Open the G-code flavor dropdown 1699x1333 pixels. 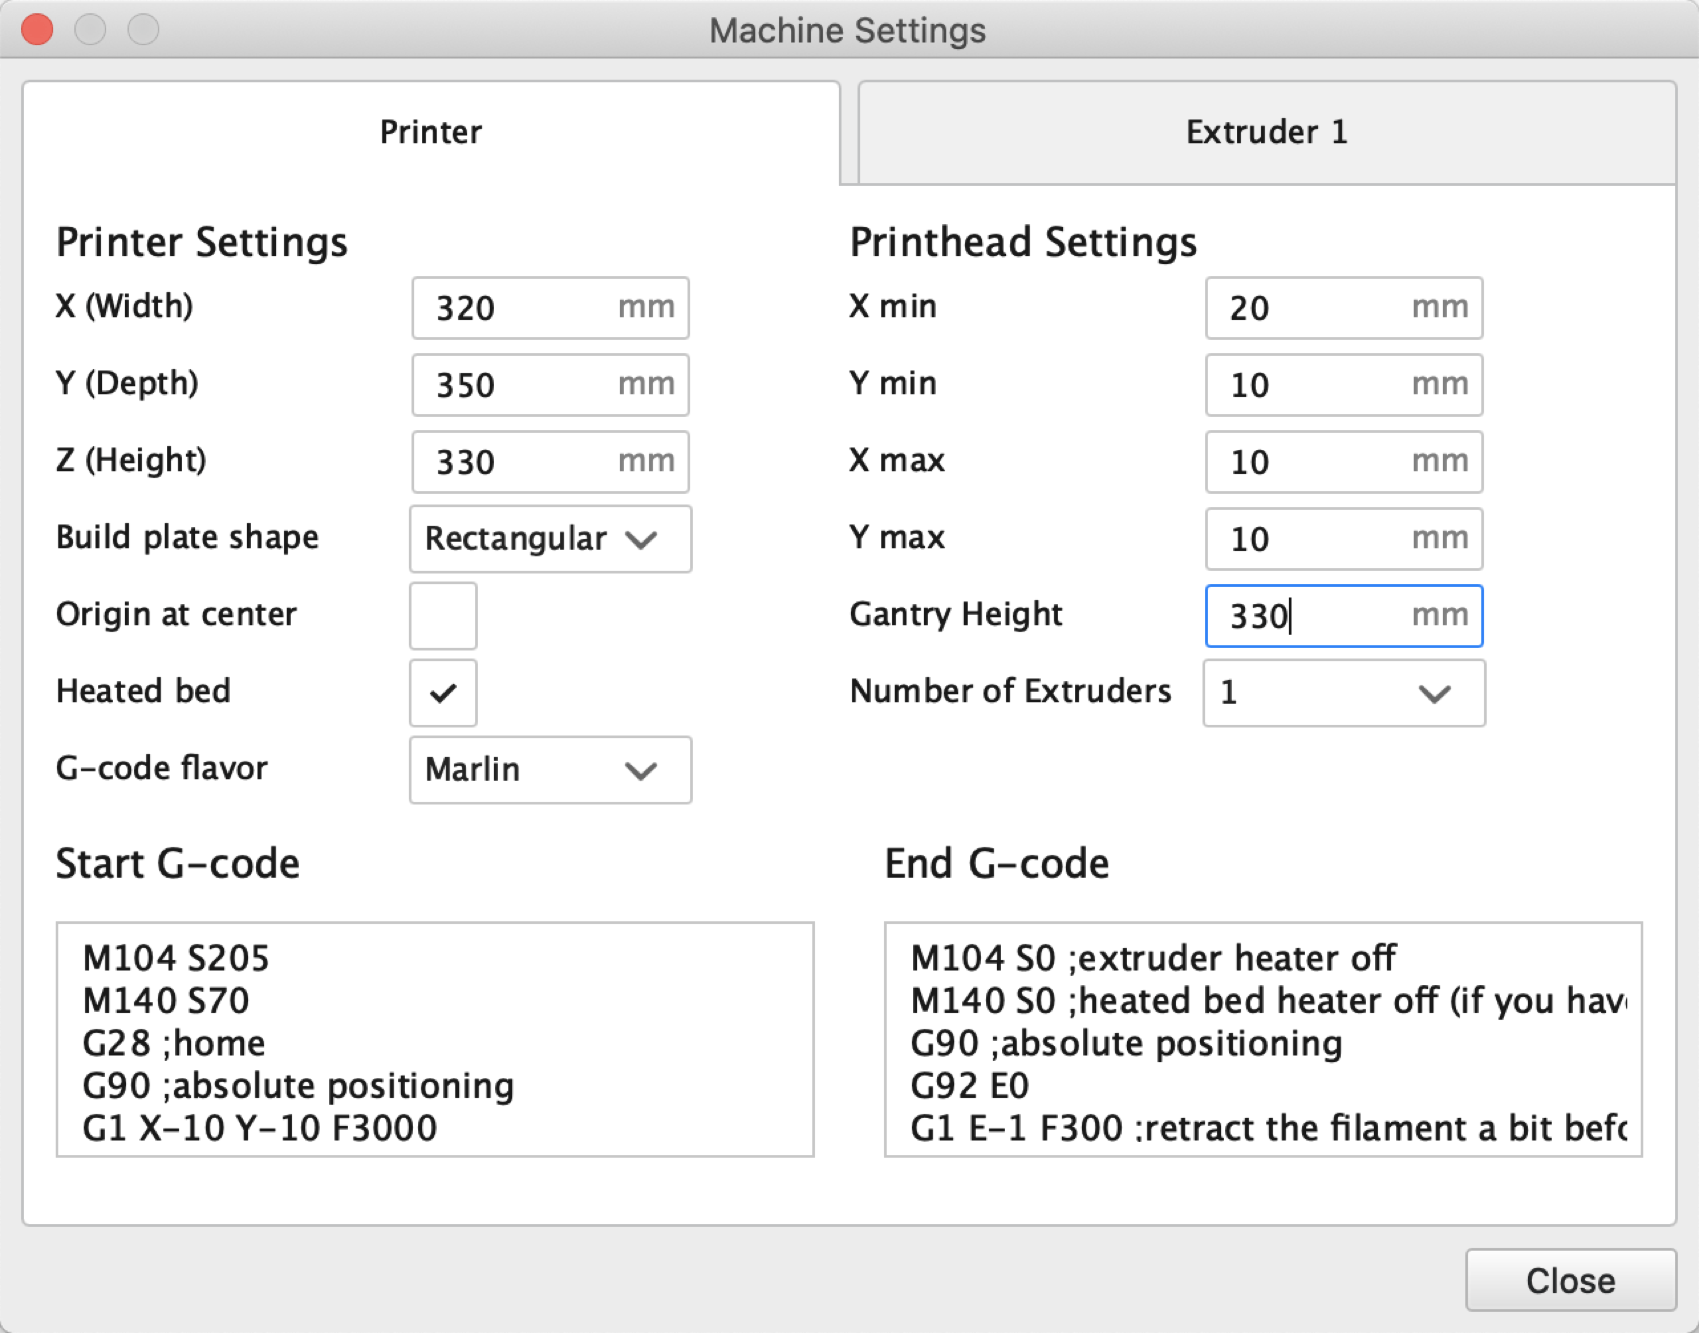[549, 770]
